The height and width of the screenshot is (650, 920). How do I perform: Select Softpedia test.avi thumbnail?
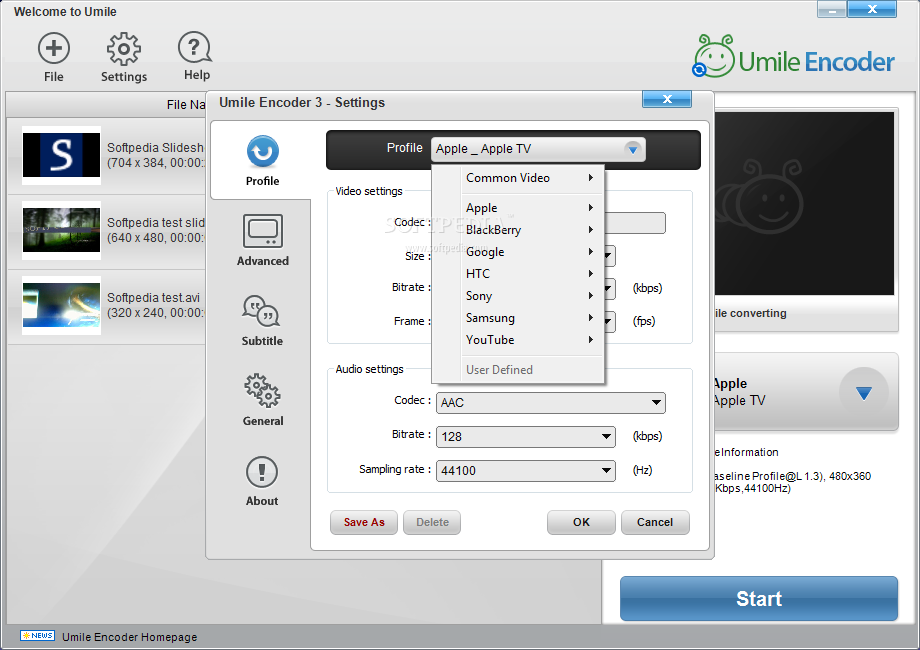[61, 306]
